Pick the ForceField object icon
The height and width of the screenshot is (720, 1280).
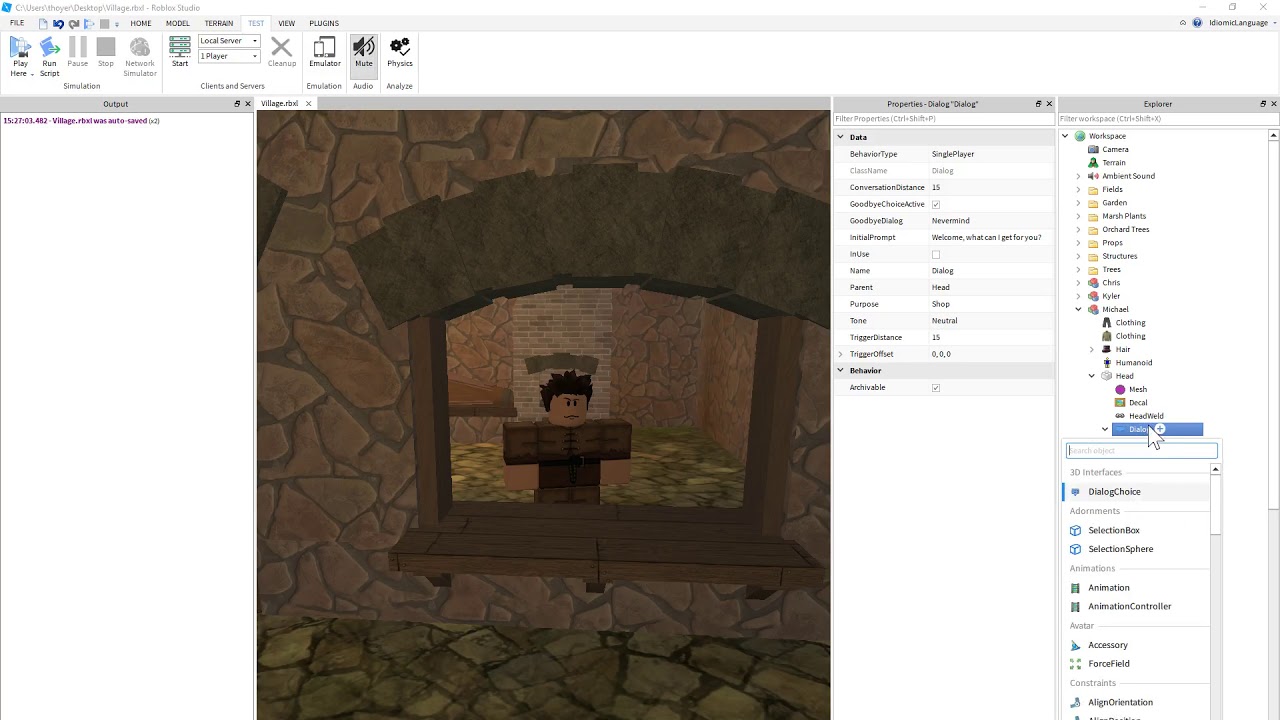[x=1076, y=664]
